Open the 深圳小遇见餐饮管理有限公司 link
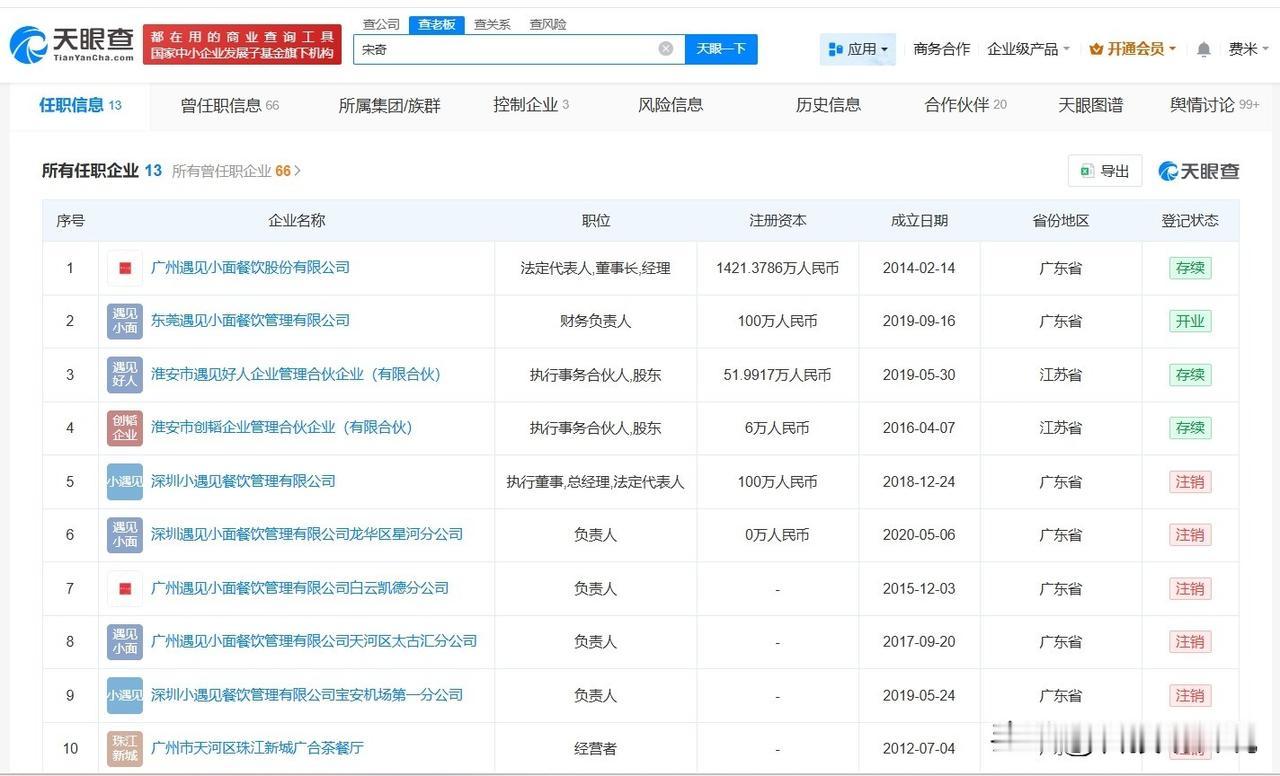The image size is (1280, 776). (x=243, y=481)
